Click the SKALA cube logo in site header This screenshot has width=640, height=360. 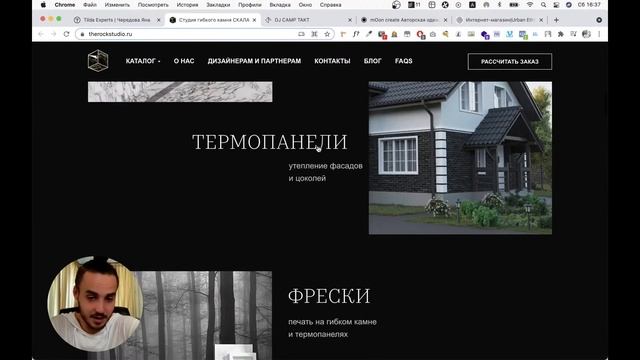tap(98, 60)
